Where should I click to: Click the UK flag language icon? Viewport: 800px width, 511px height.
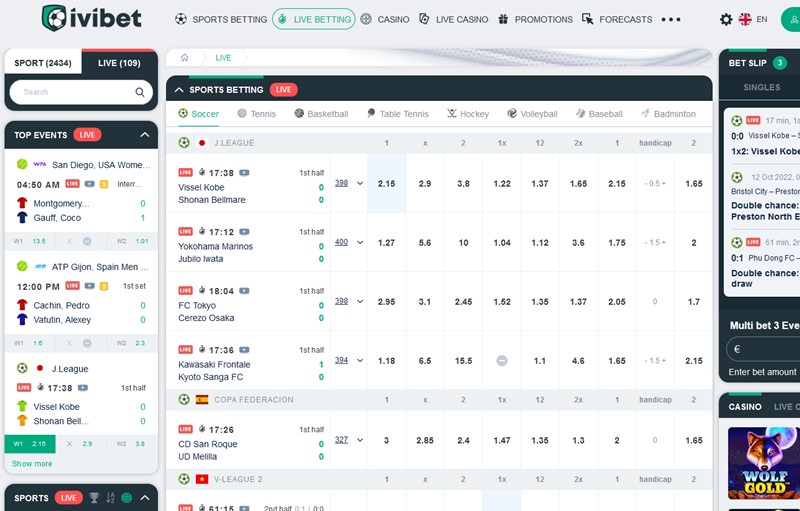coord(745,19)
